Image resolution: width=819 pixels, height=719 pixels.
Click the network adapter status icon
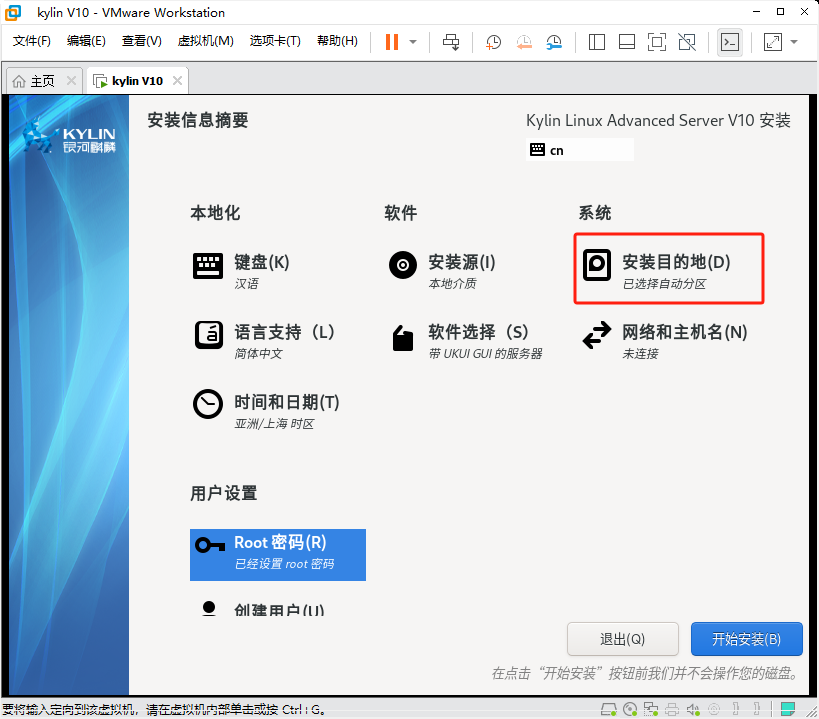coord(651,709)
